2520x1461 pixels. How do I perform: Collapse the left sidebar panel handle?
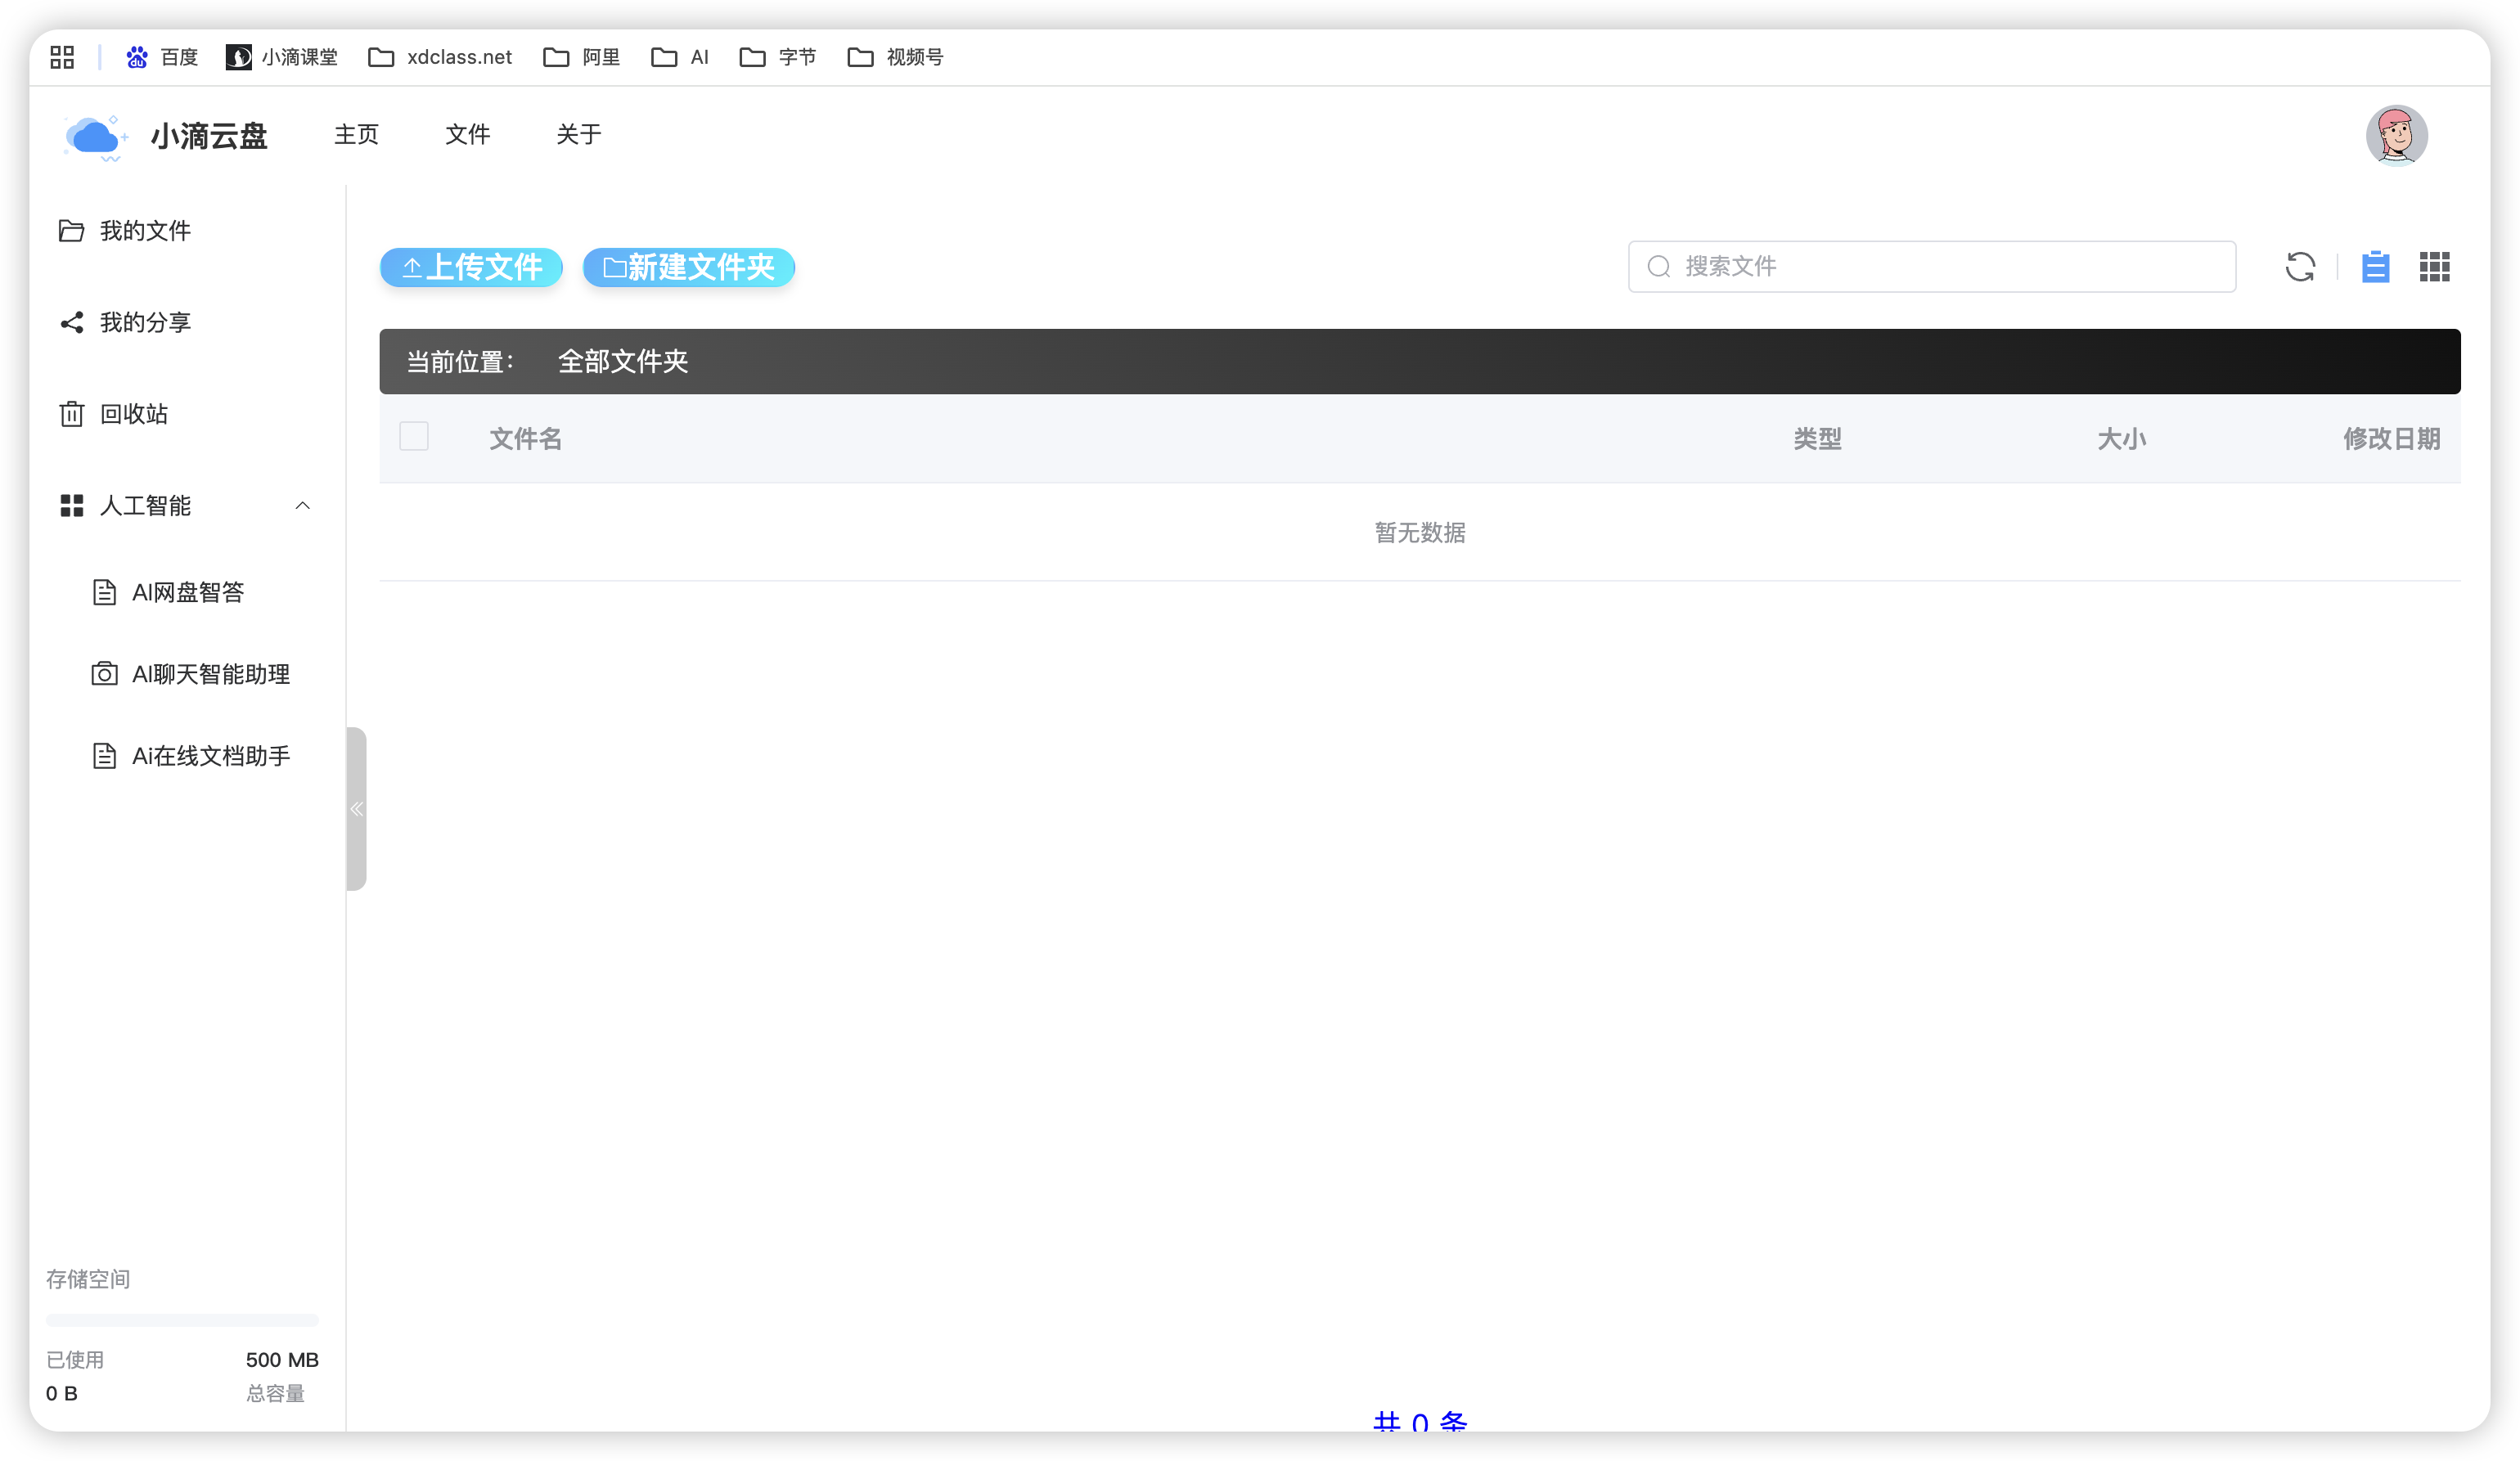356,809
